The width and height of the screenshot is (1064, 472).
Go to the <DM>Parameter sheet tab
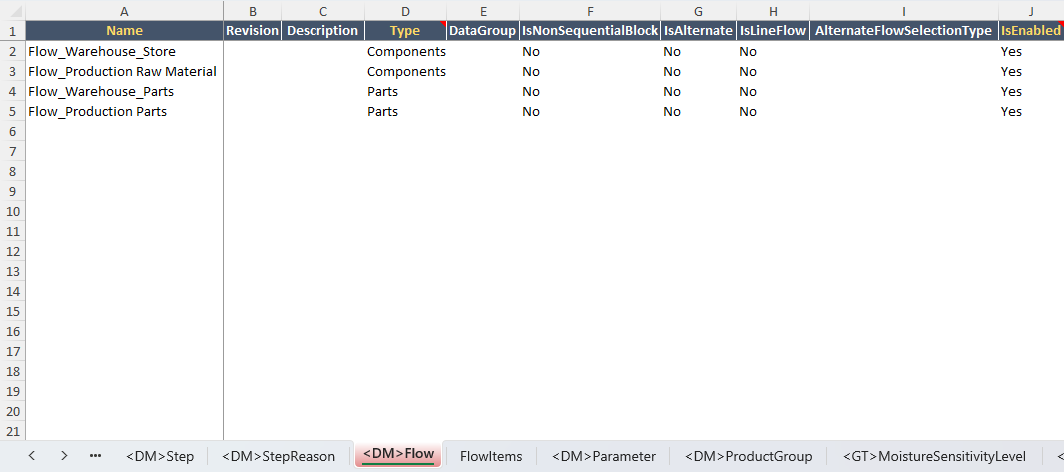coord(604,456)
